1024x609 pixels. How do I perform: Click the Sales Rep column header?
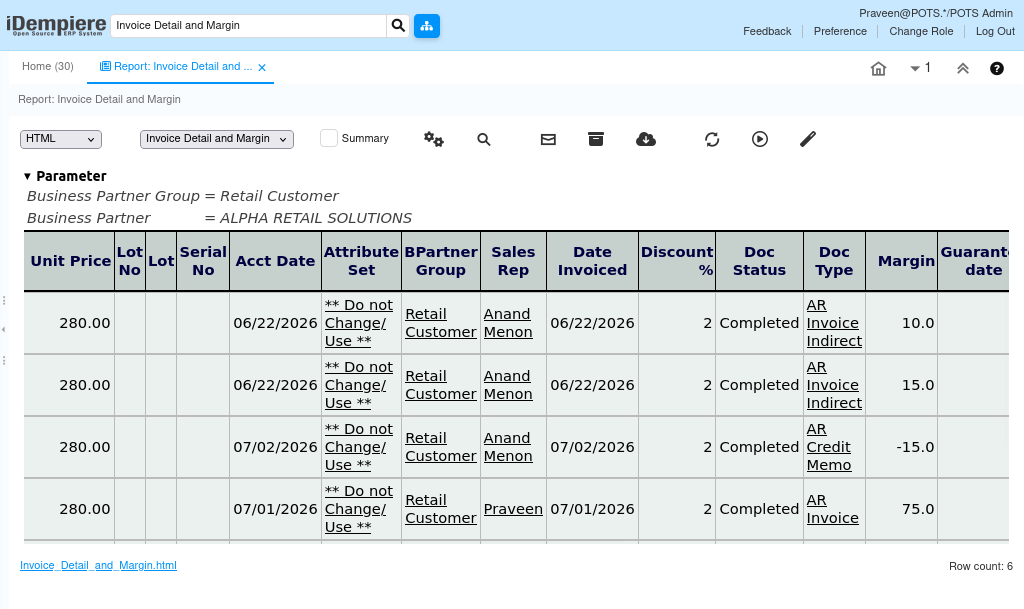[x=513, y=261]
